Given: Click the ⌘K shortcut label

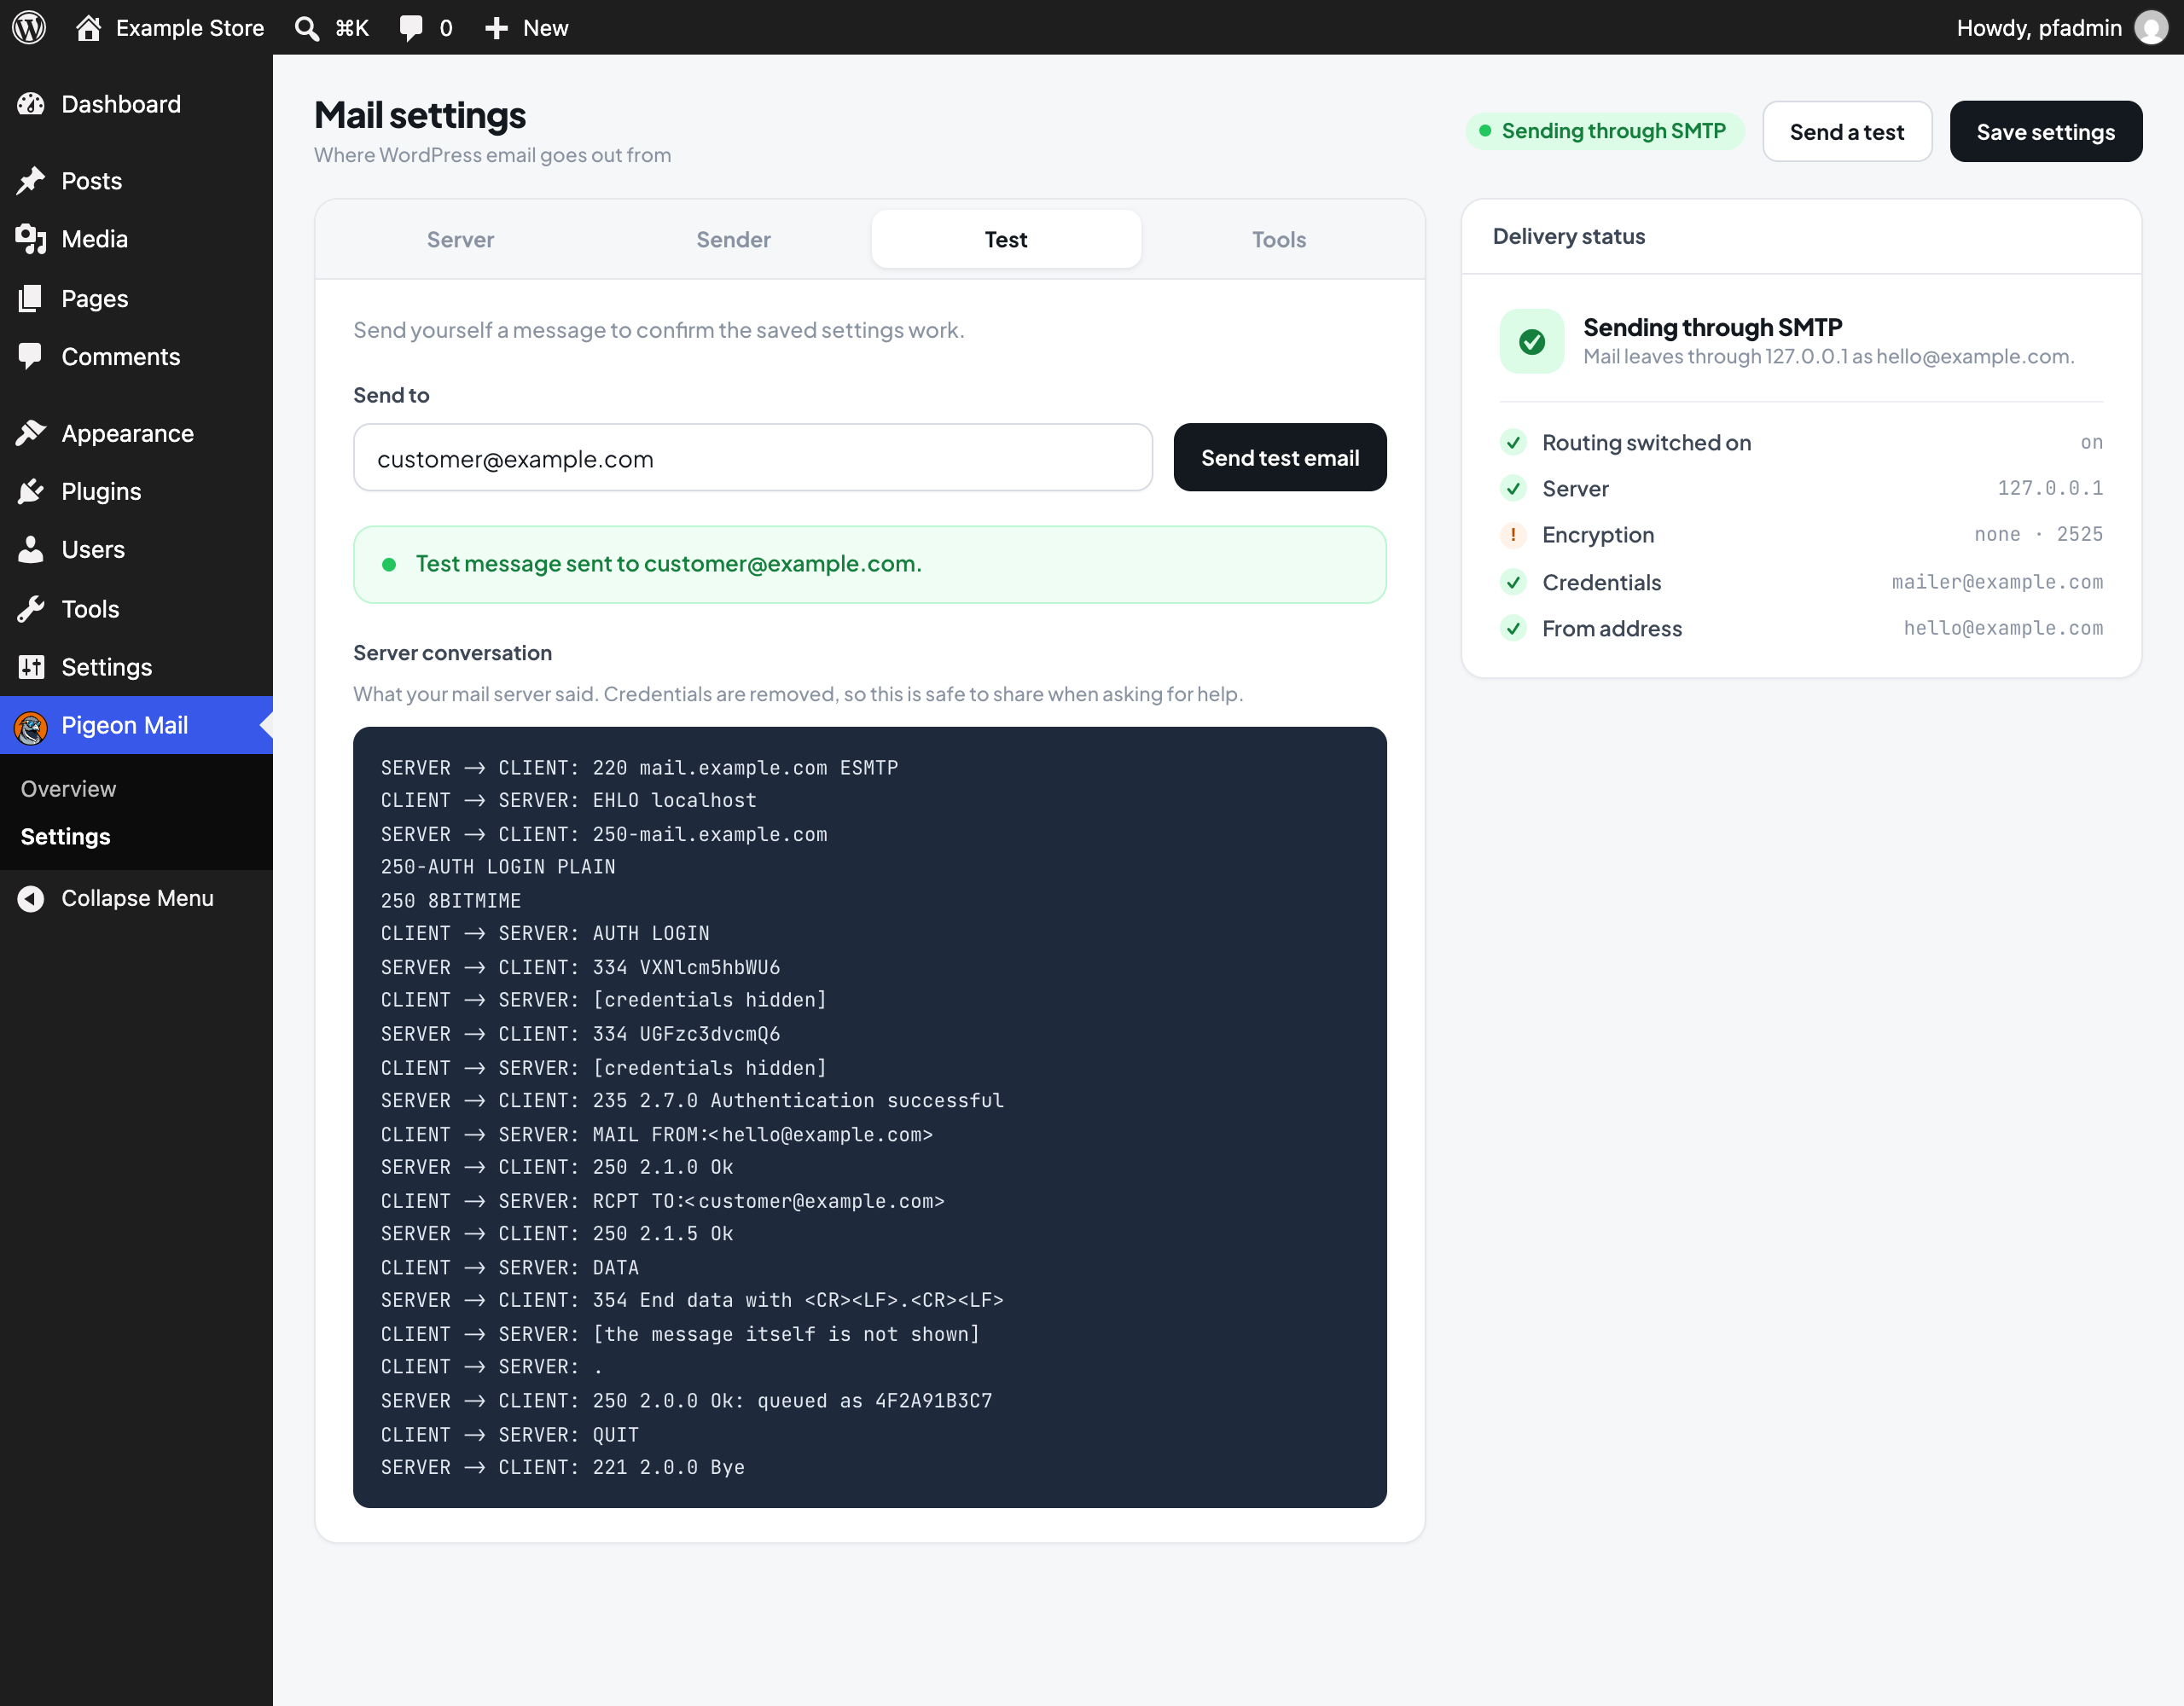Looking at the screenshot, I should [352, 28].
